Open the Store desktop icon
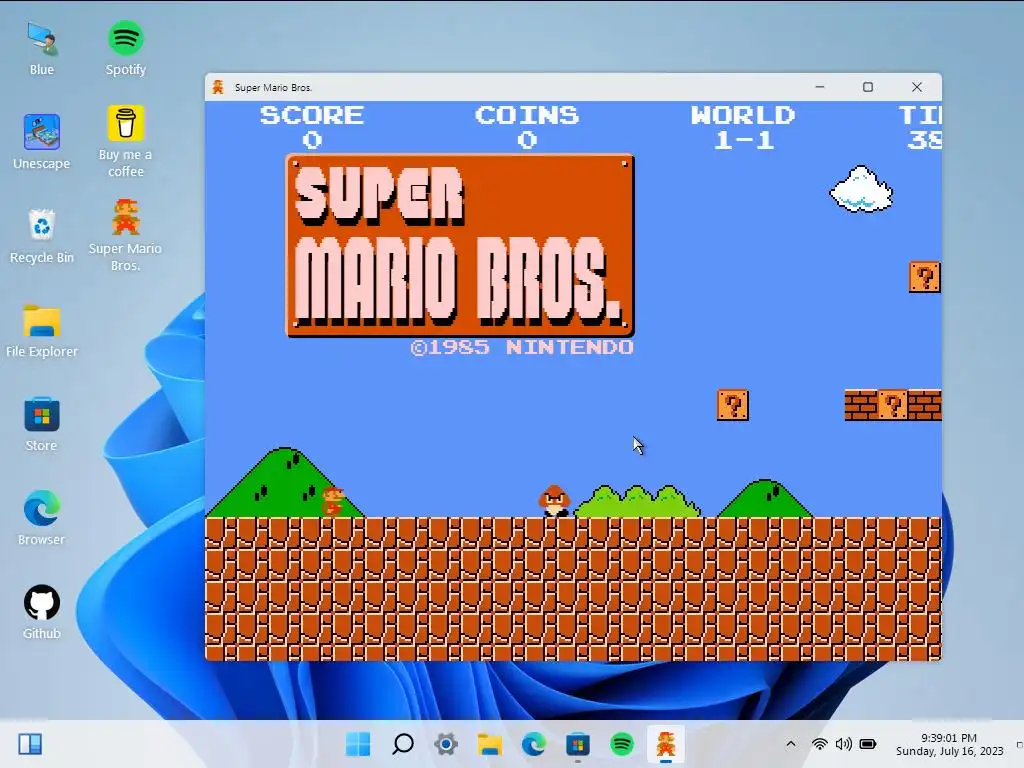 [42, 424]
